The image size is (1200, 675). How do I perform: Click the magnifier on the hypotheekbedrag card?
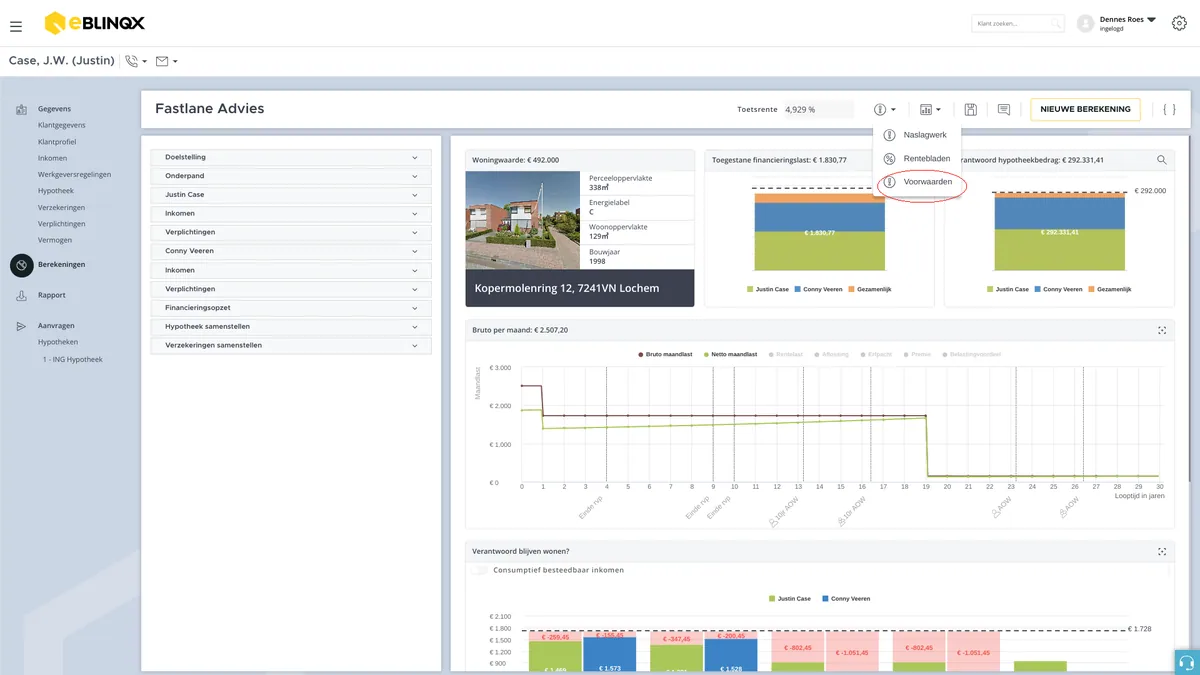coord(1161,160)
